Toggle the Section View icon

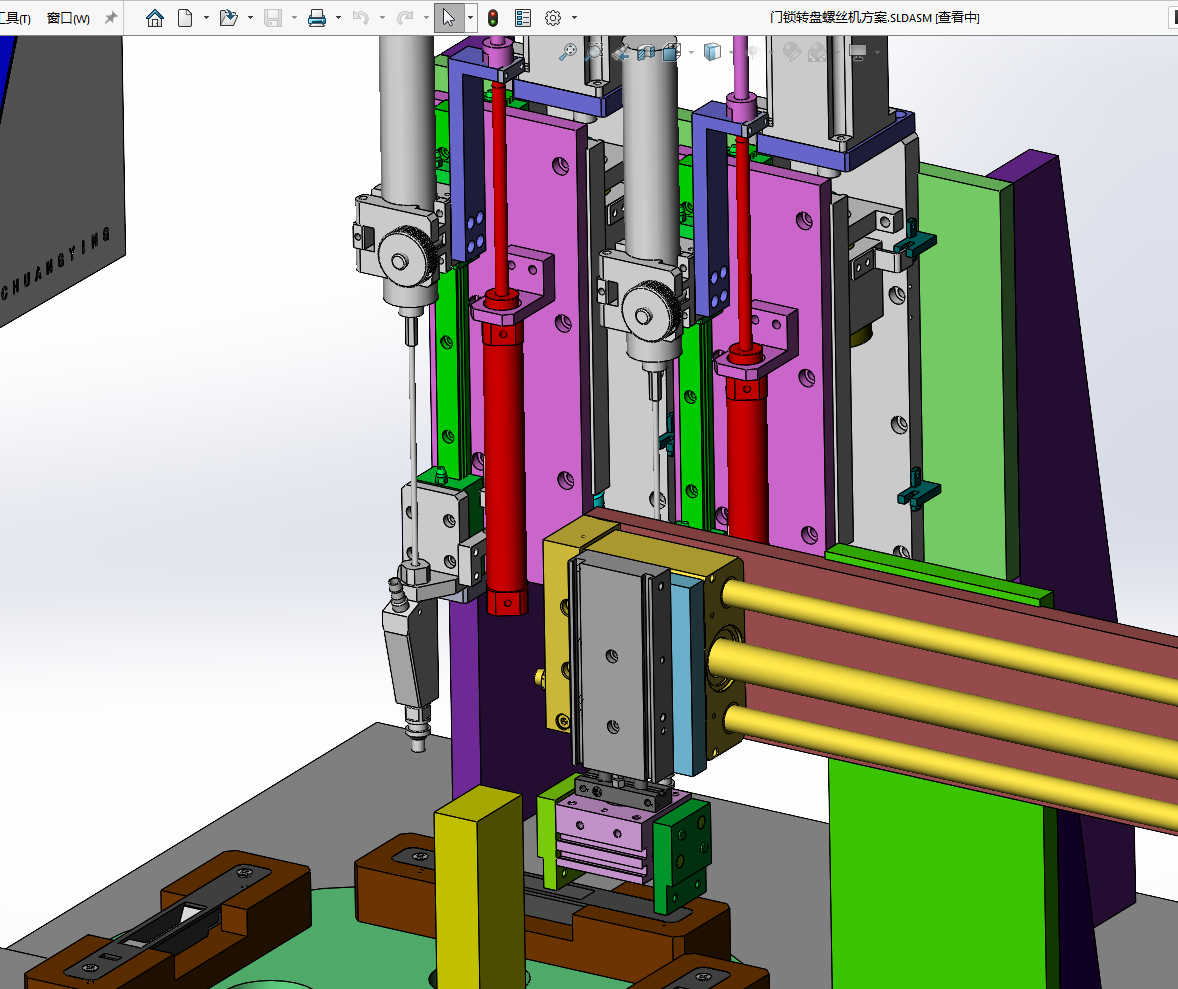(x=645, y=52)
